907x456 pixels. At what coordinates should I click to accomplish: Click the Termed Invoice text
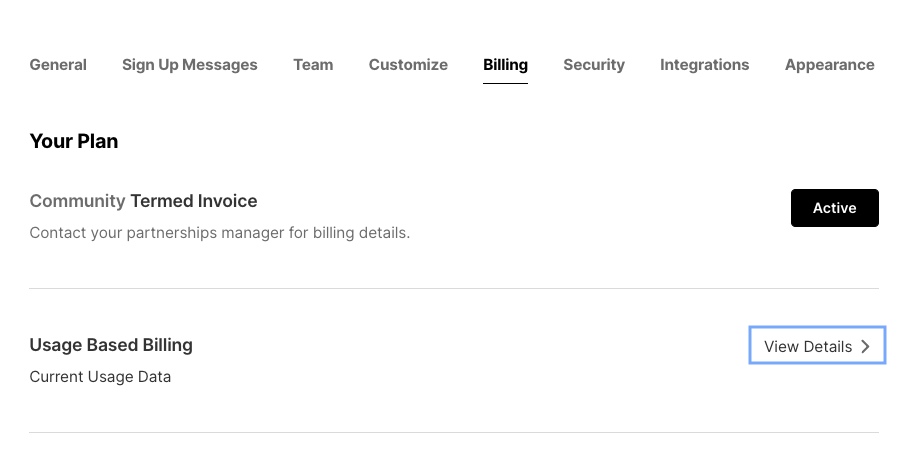point(194,201)
